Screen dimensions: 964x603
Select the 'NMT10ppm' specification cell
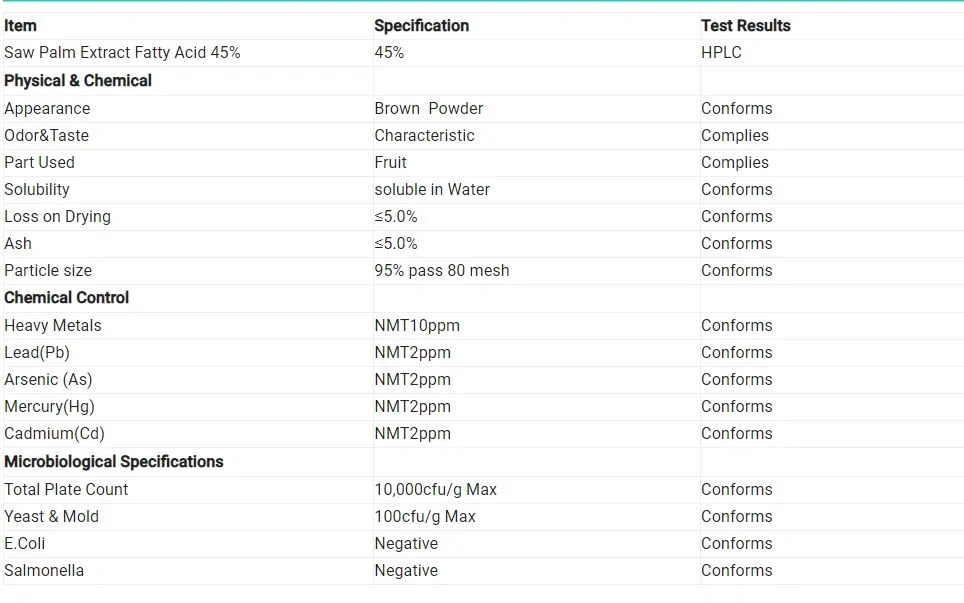tap(417, 326)
